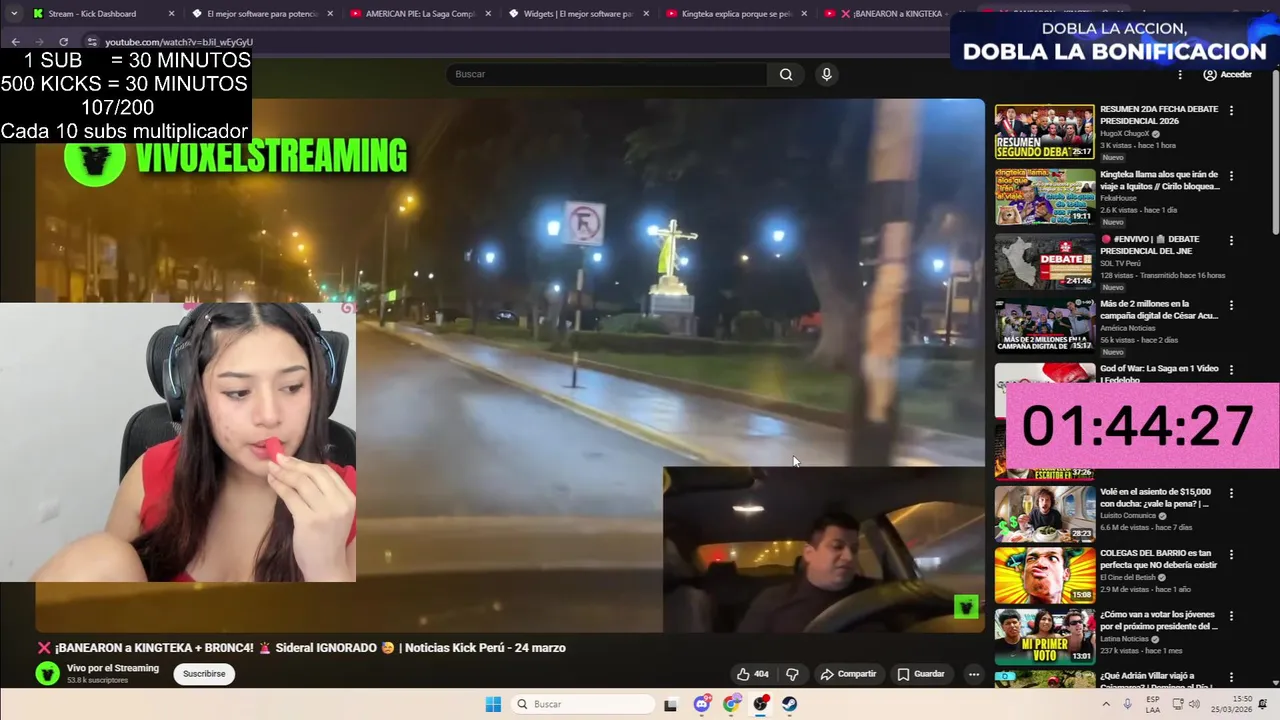Click the Acceder sign-in button
The image size is (1280, 720).
click(x=1227, y=75)
